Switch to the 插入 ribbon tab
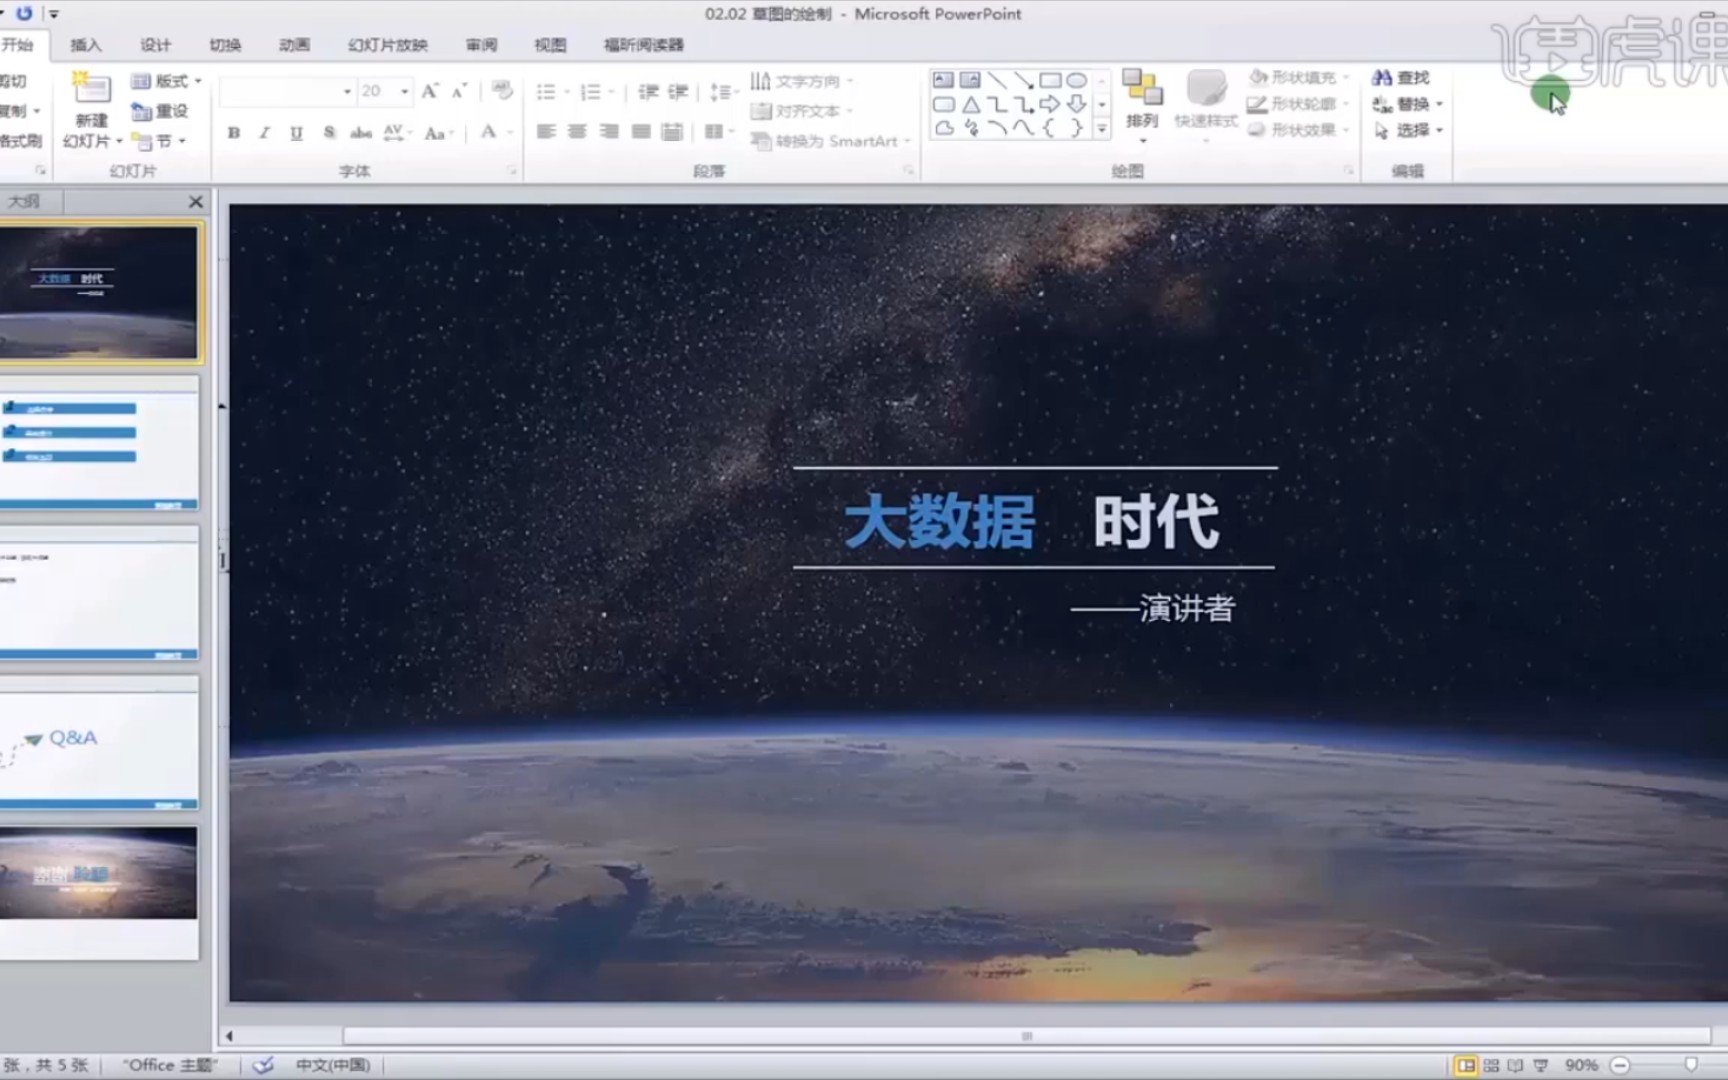The height and width of the screenshot is (1080, 1728). 86,44
